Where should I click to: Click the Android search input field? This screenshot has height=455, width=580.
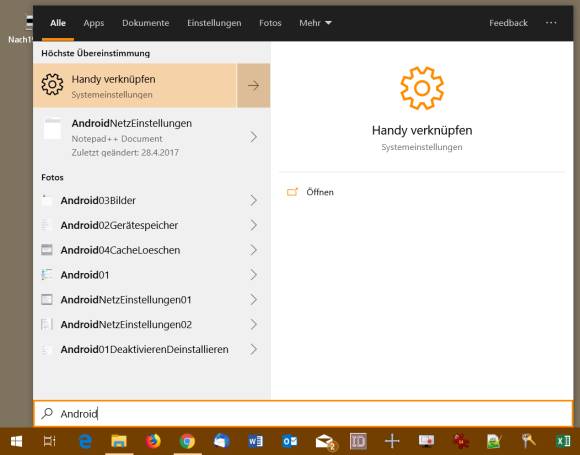(x=303, y=414)
